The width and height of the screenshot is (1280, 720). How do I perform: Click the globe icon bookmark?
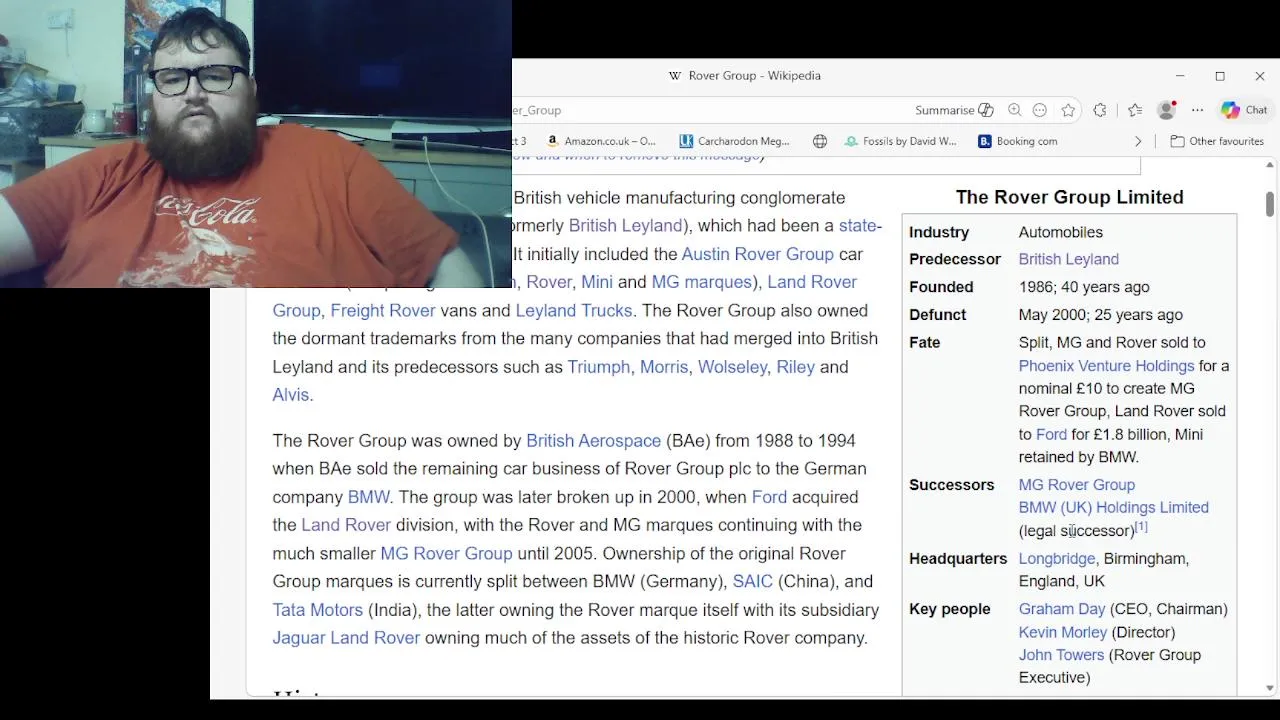820,141
